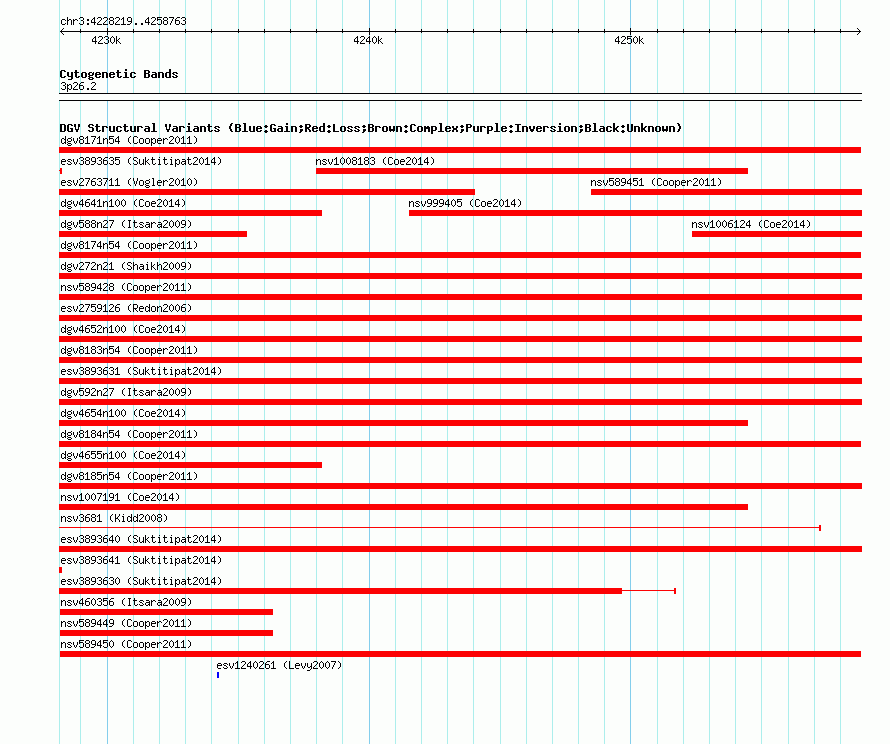The width and height of the screenshot is (890, 744).
Task: Select dgv4641n100 (Coe2014) label
Action: point(123,203)
